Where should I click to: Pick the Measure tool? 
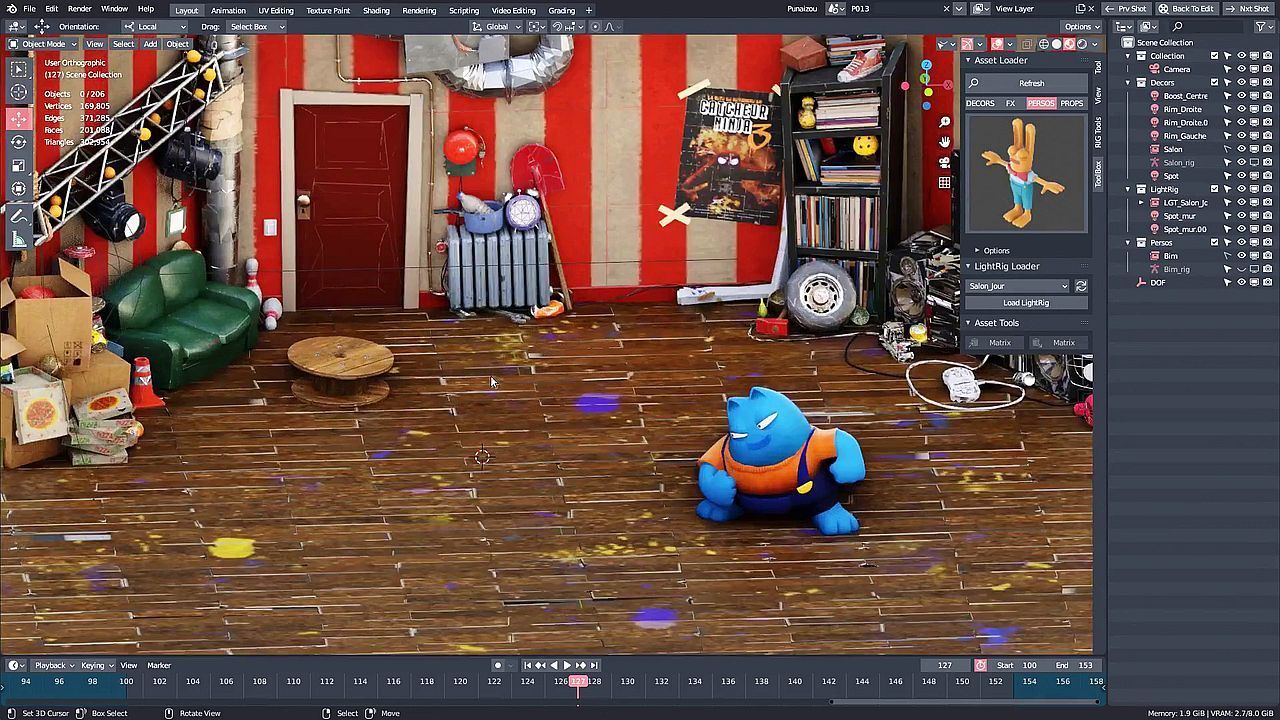19,240
